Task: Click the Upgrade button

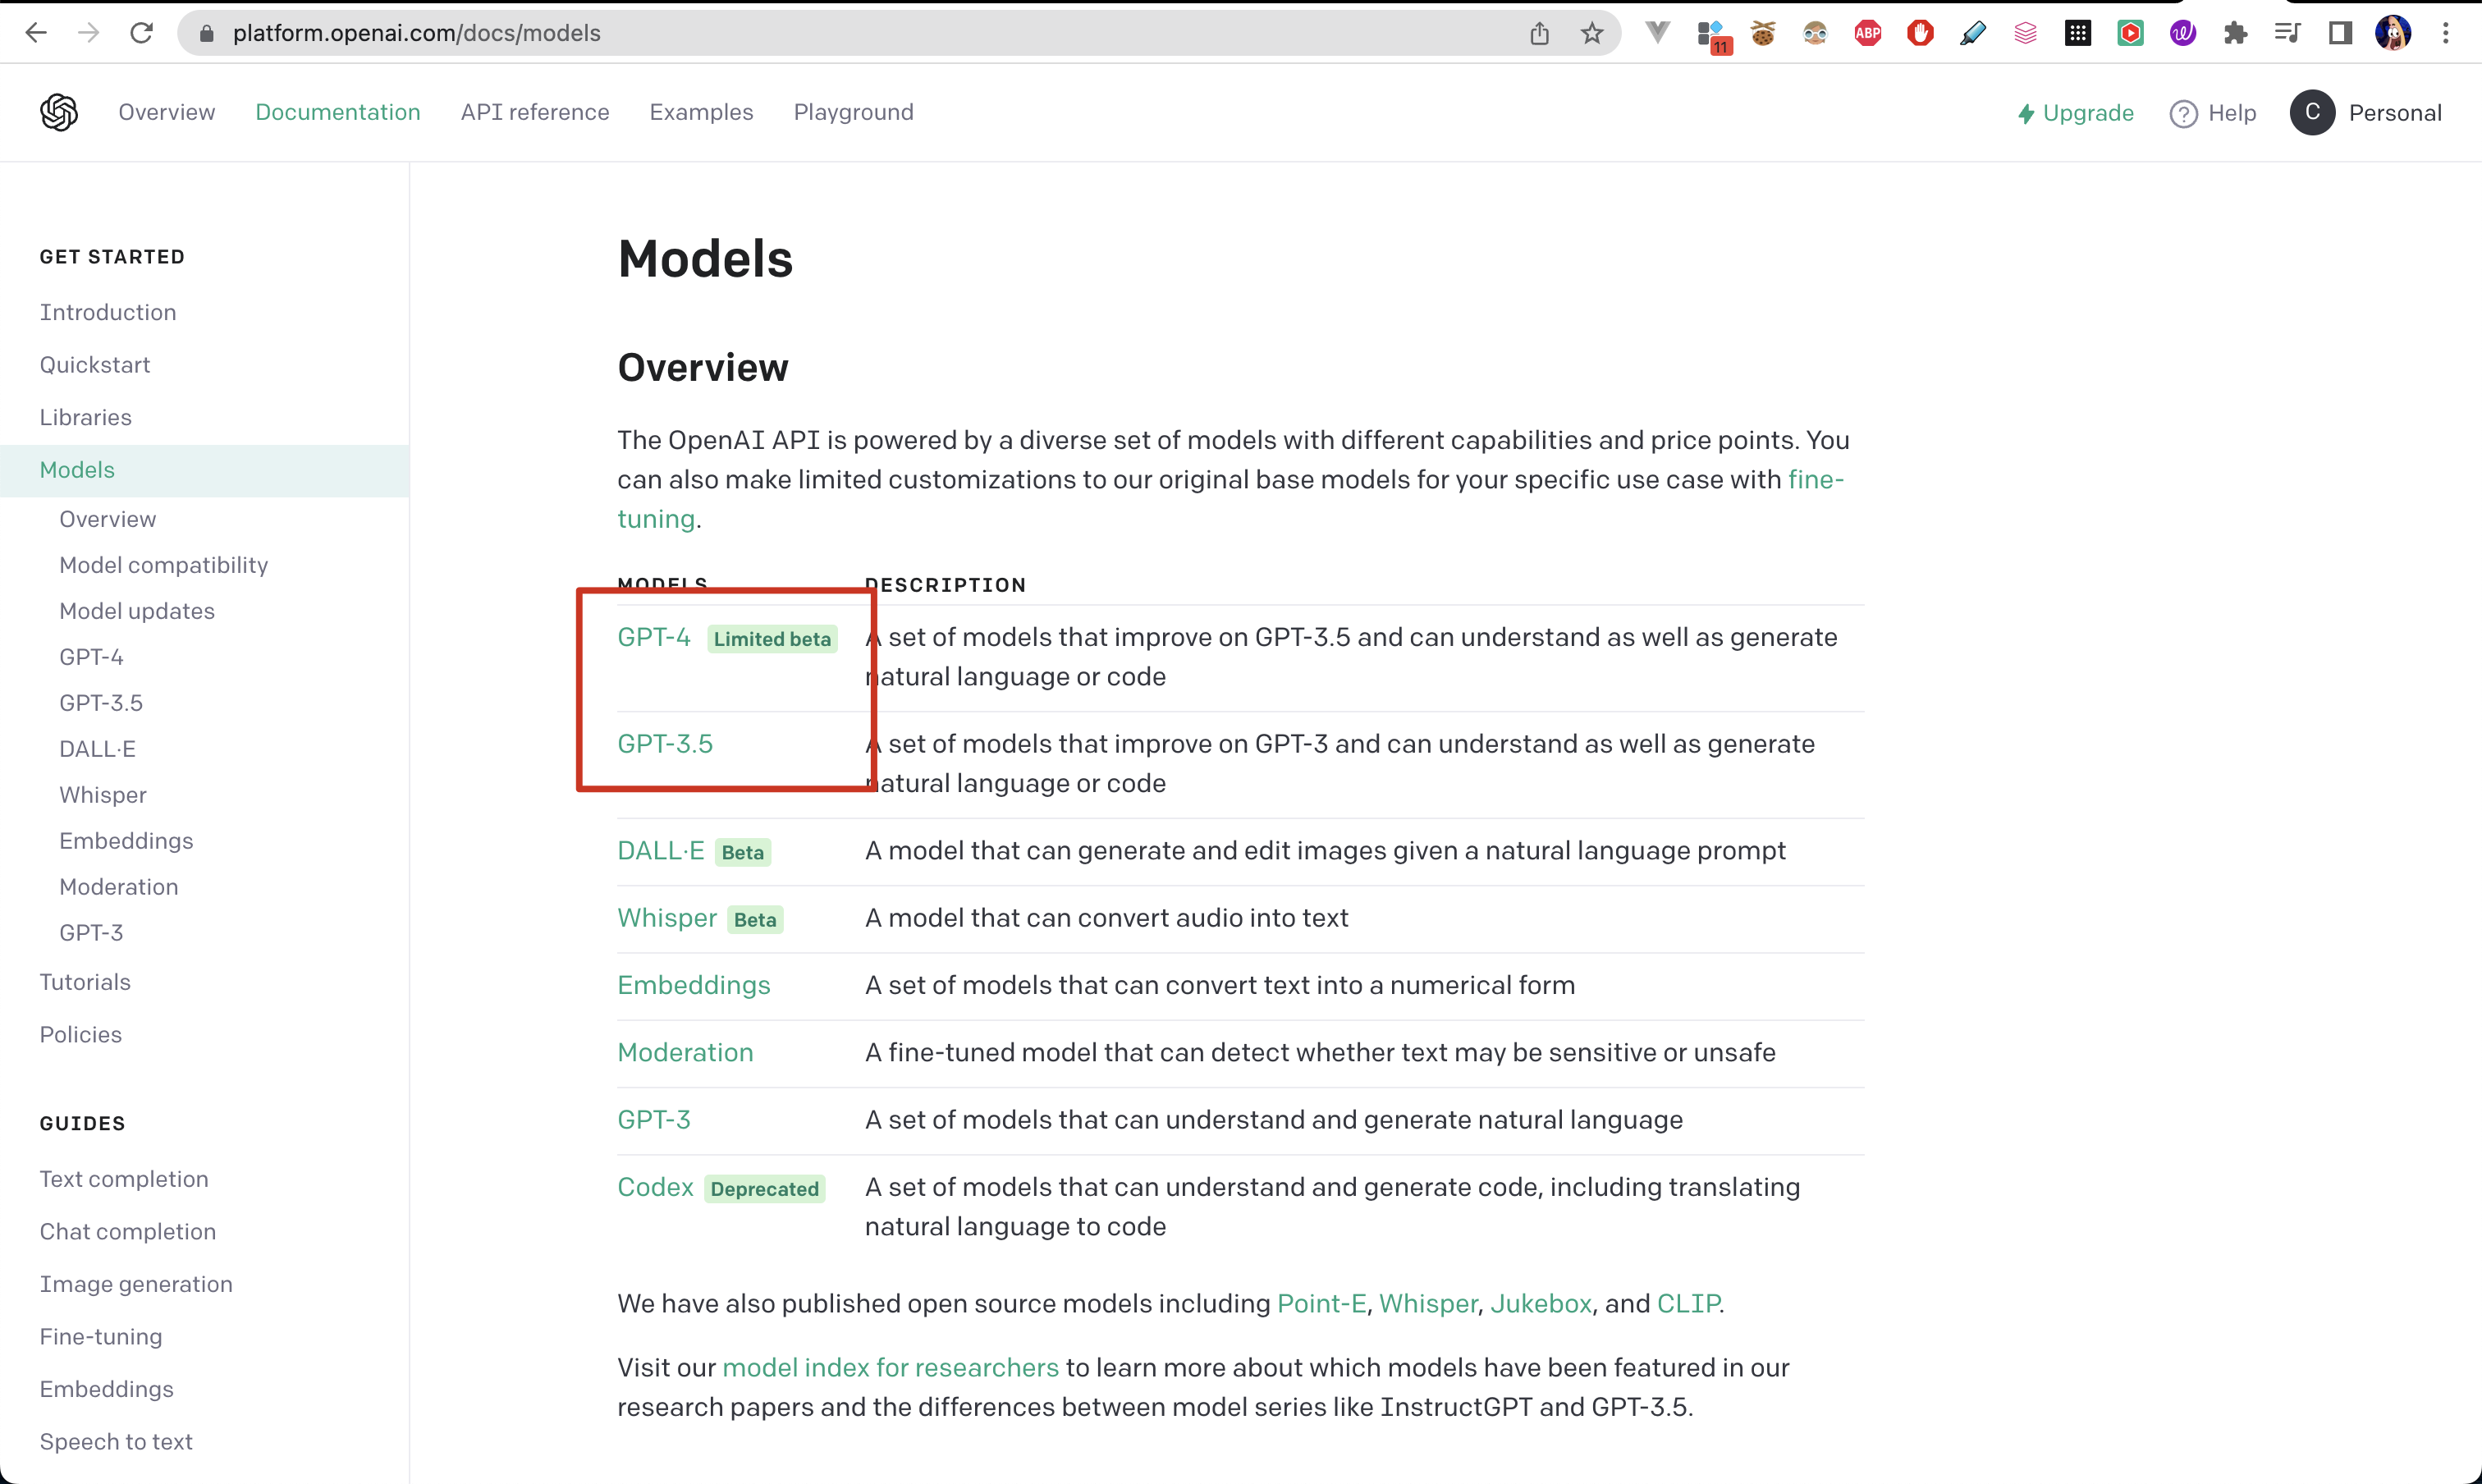Action: (2074, 113)
